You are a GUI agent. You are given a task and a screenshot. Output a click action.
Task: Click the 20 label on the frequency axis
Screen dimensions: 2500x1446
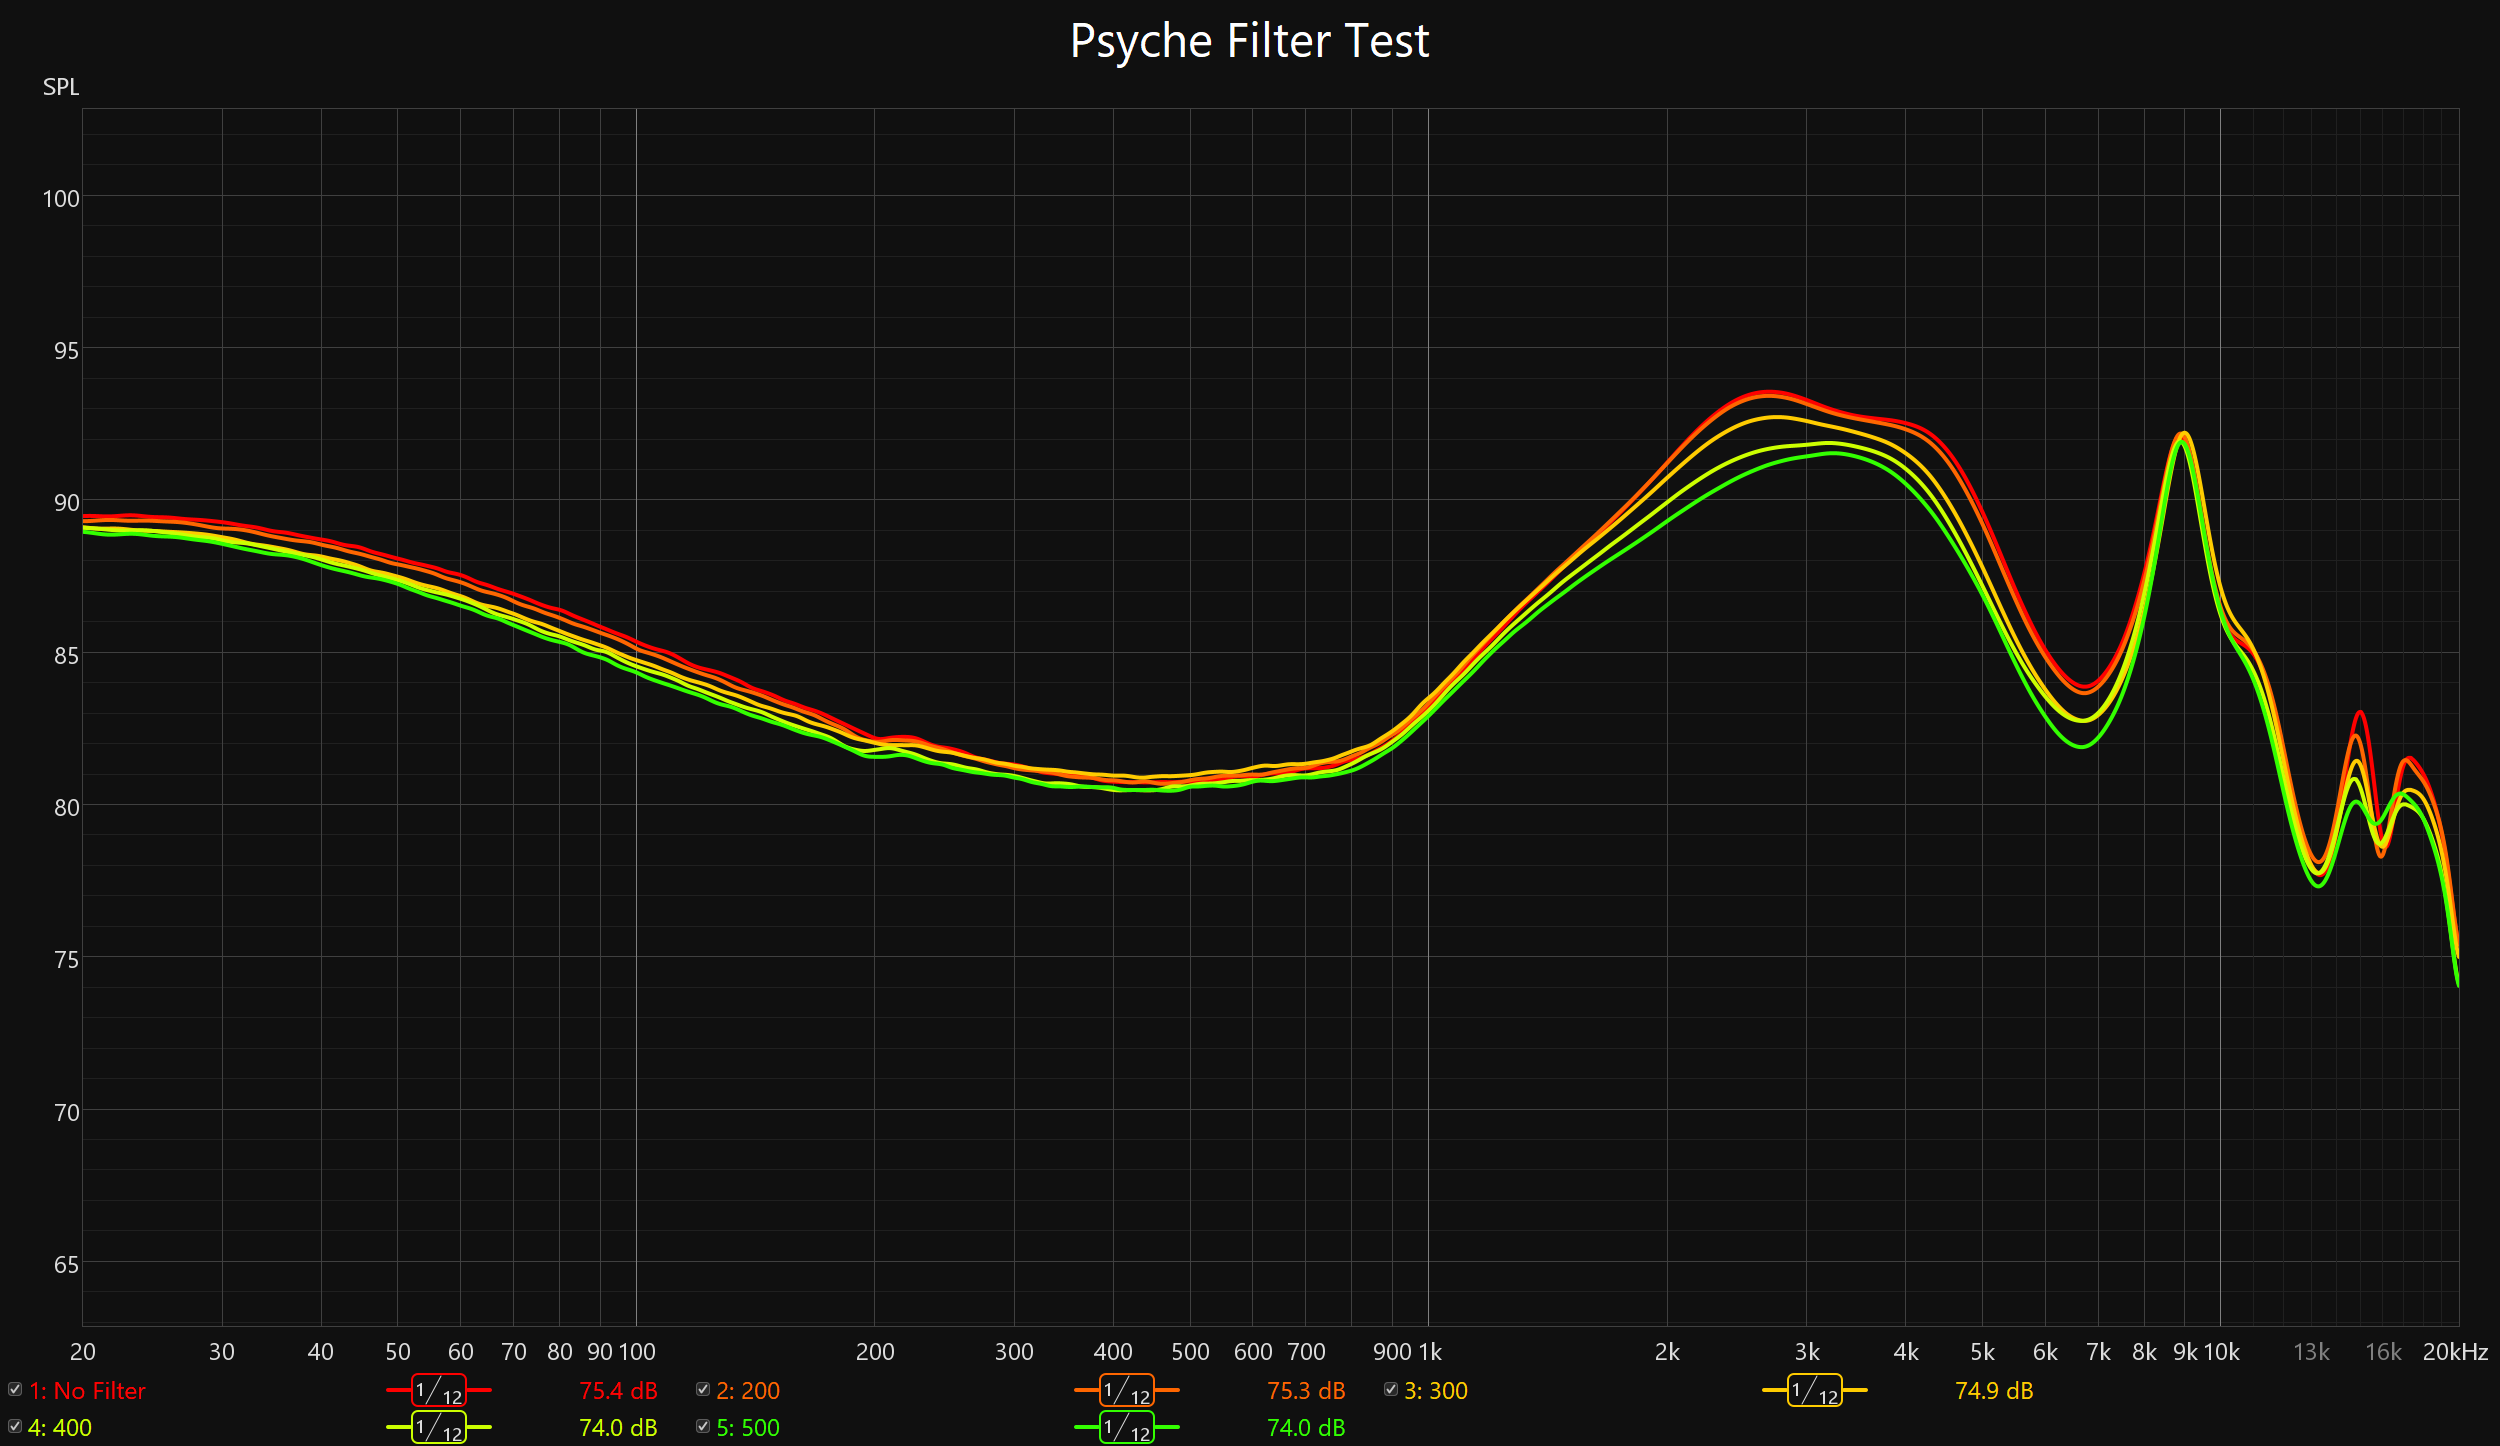83,1352
